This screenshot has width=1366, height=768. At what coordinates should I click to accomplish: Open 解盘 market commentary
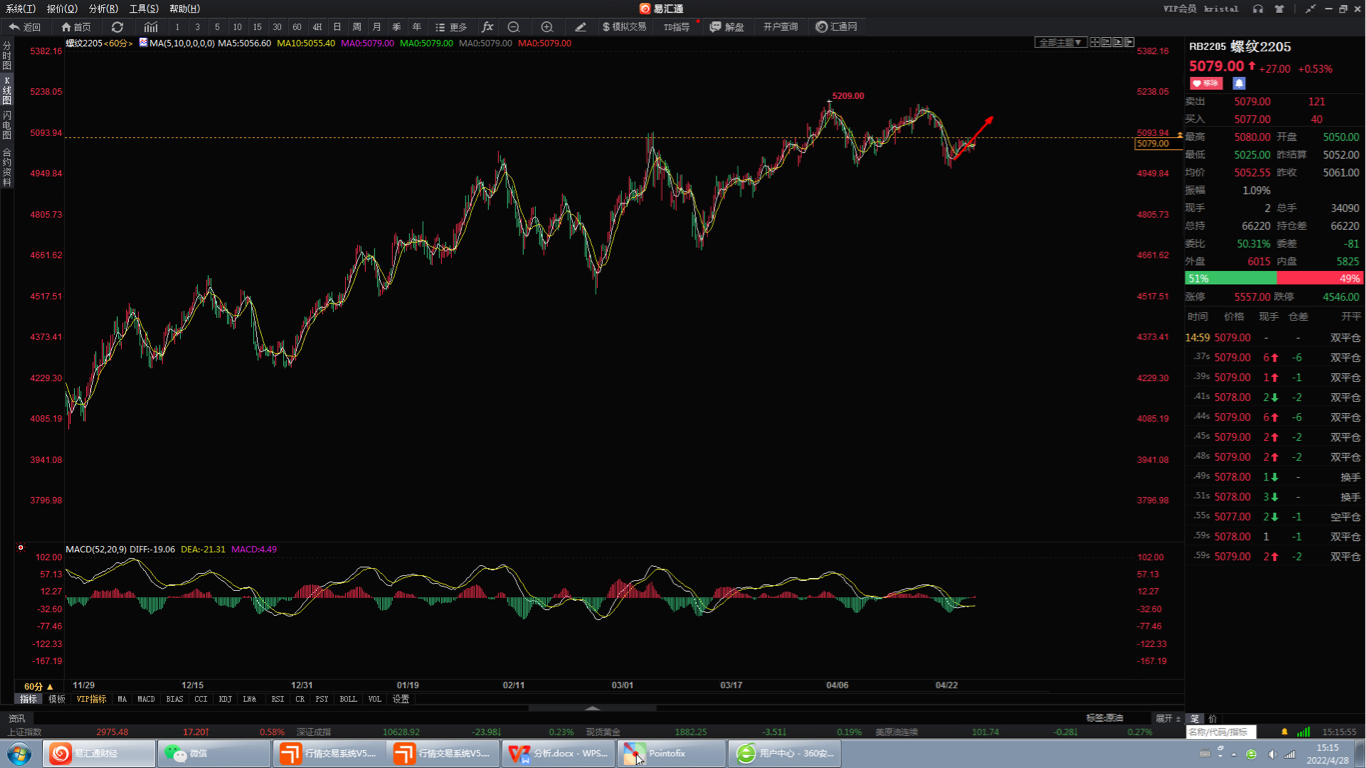coord(727,27)
